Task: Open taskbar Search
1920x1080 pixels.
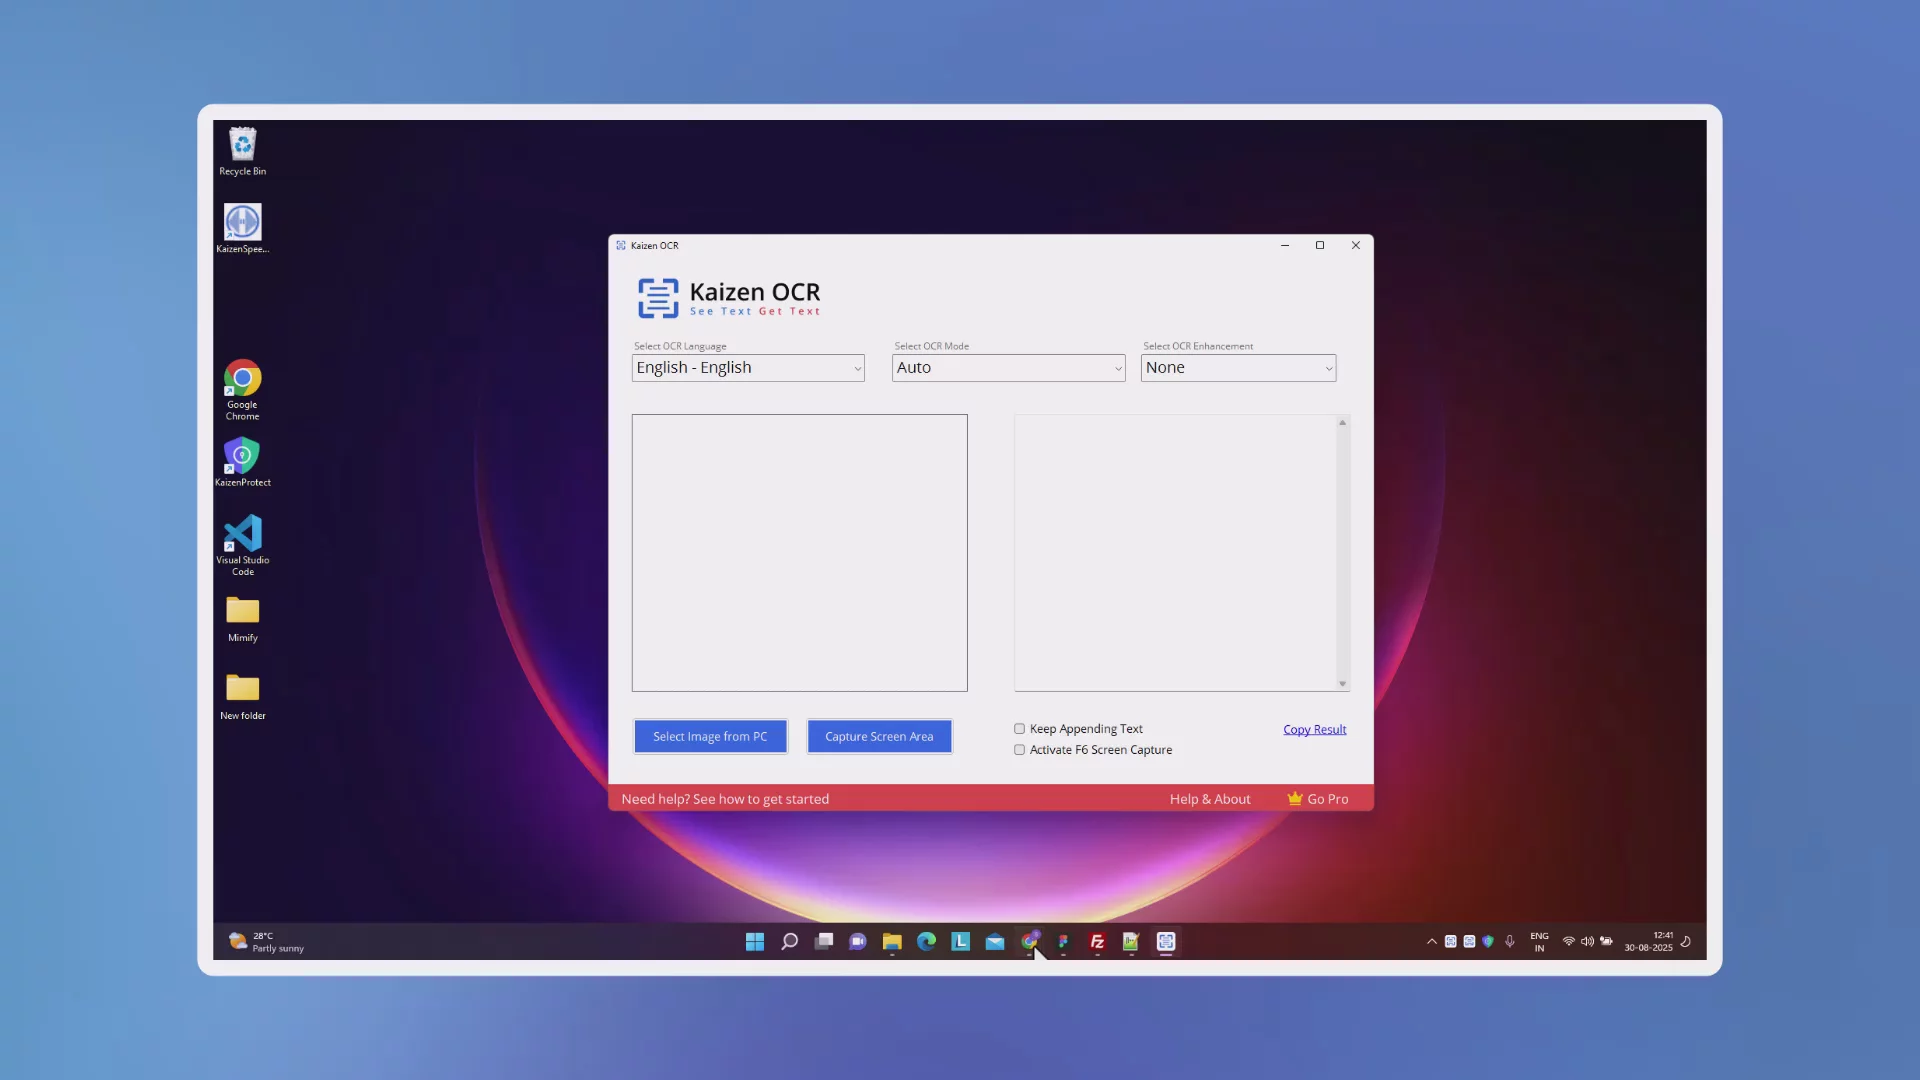Action: point(790,942)
